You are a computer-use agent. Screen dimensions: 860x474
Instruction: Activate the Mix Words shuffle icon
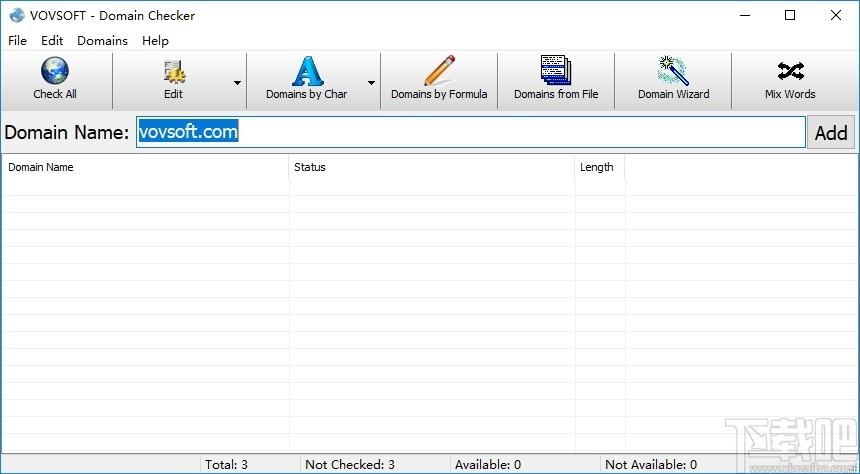[790, 71]
